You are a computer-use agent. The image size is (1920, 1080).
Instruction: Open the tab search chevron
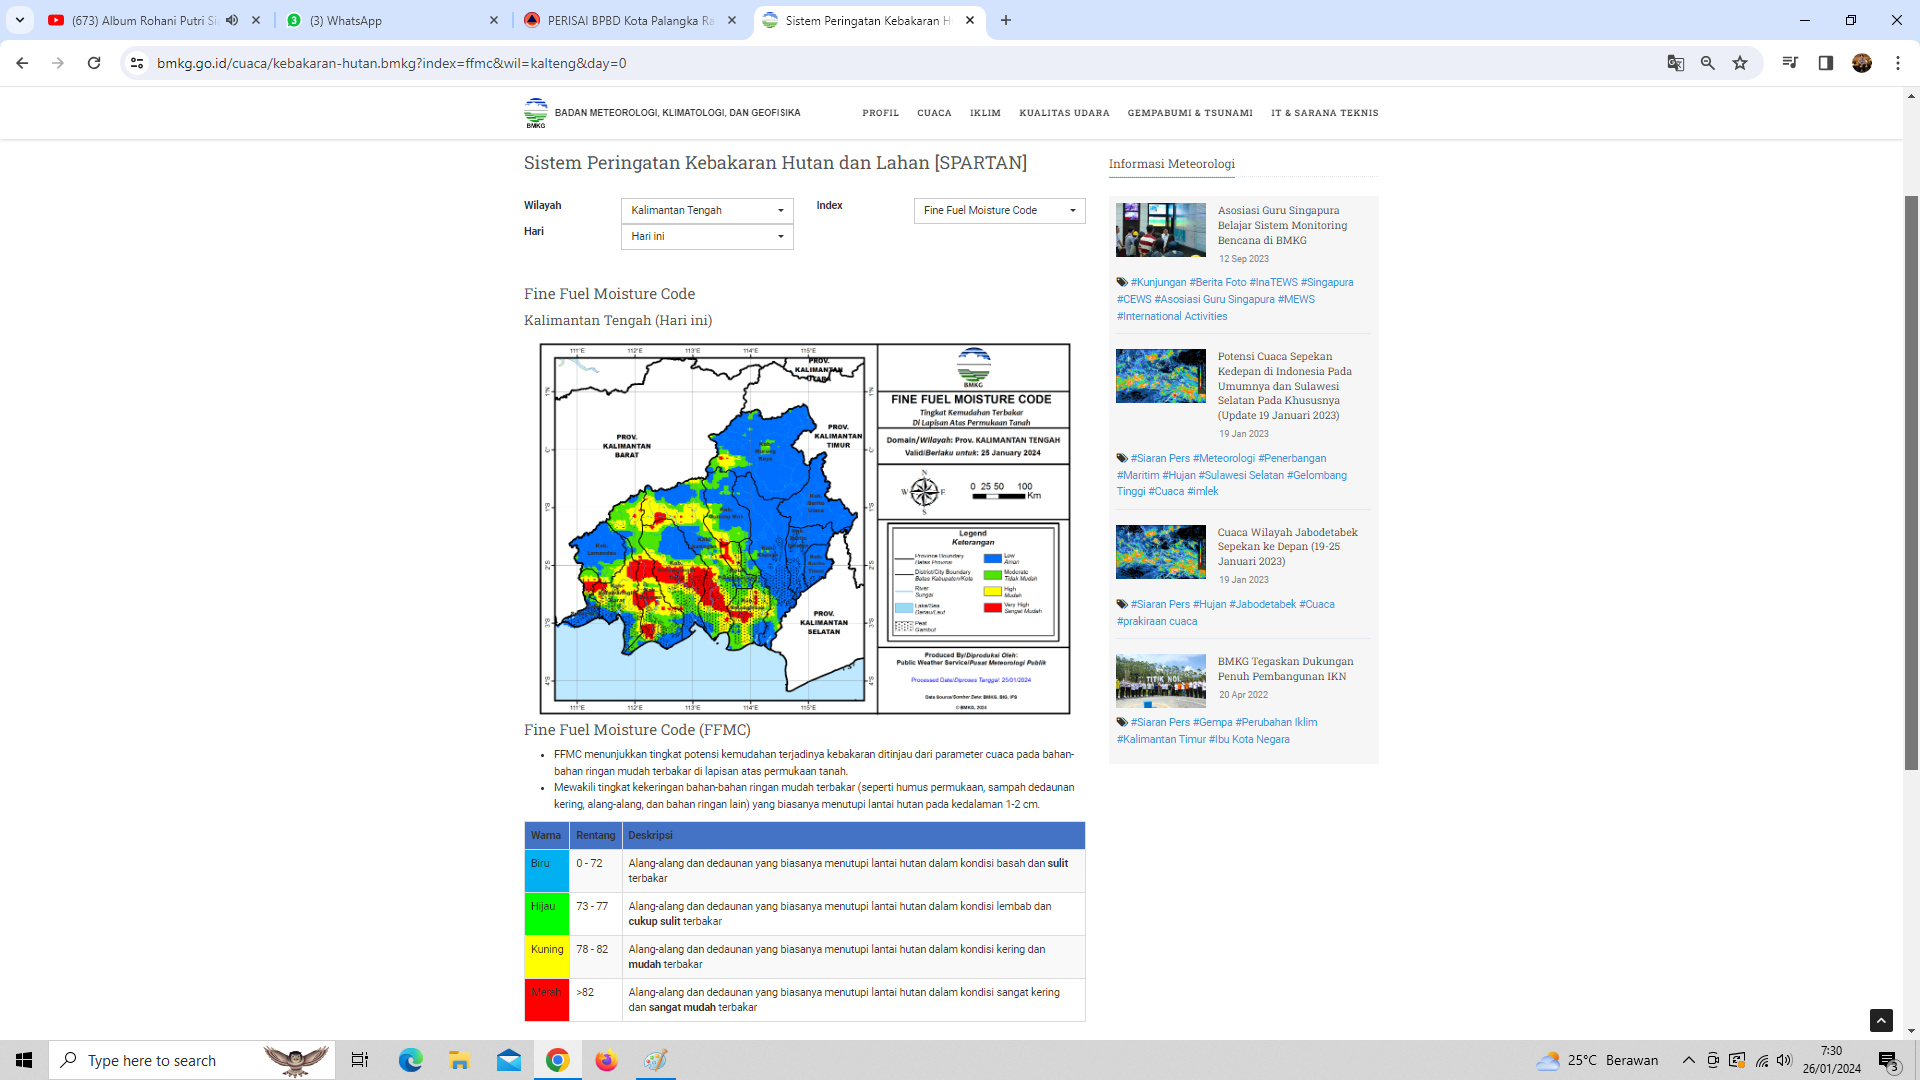coord(20,20)
